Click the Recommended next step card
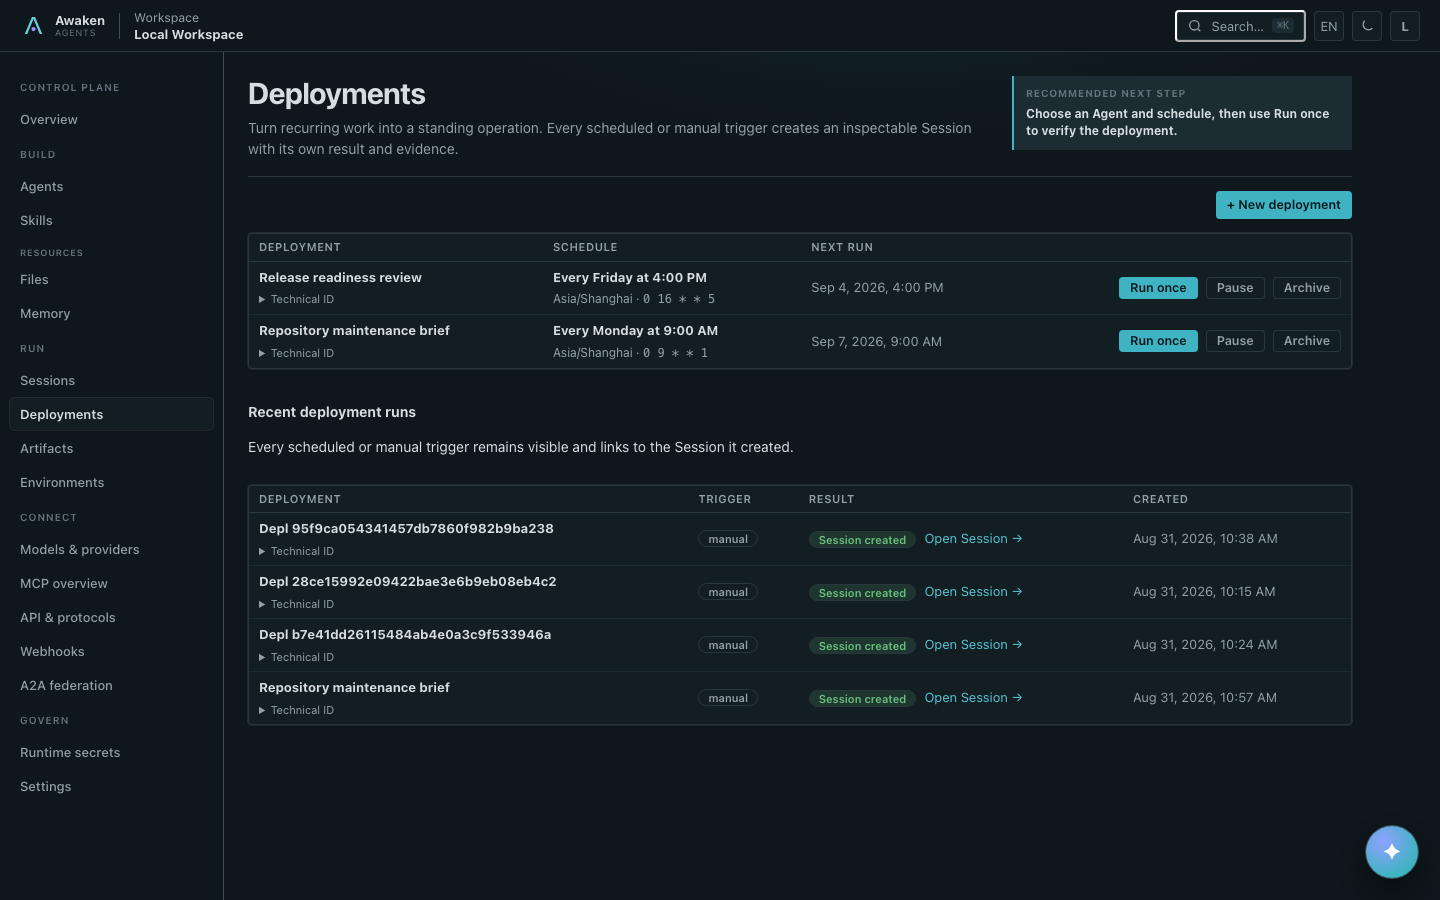Image resolution: width=1440 pixels, height=900 pixels. tap(1182, 113)
